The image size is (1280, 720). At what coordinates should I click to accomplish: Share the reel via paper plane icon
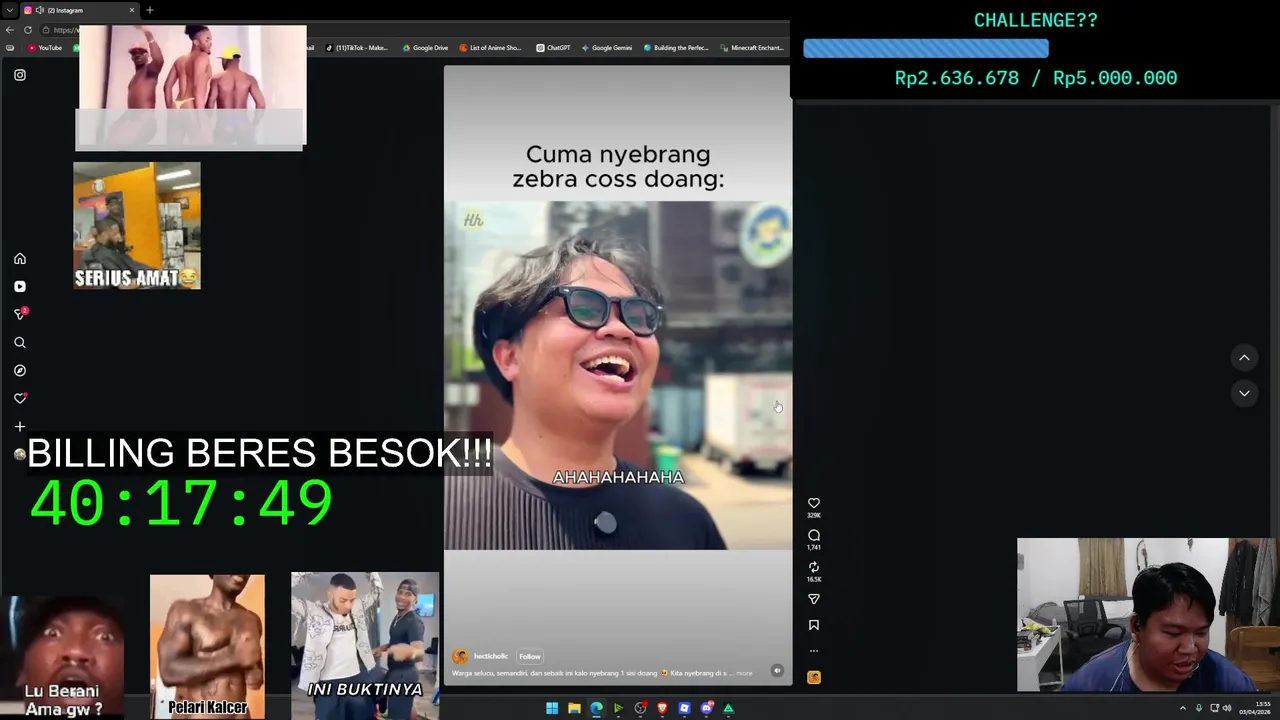(x=814, y=599)
